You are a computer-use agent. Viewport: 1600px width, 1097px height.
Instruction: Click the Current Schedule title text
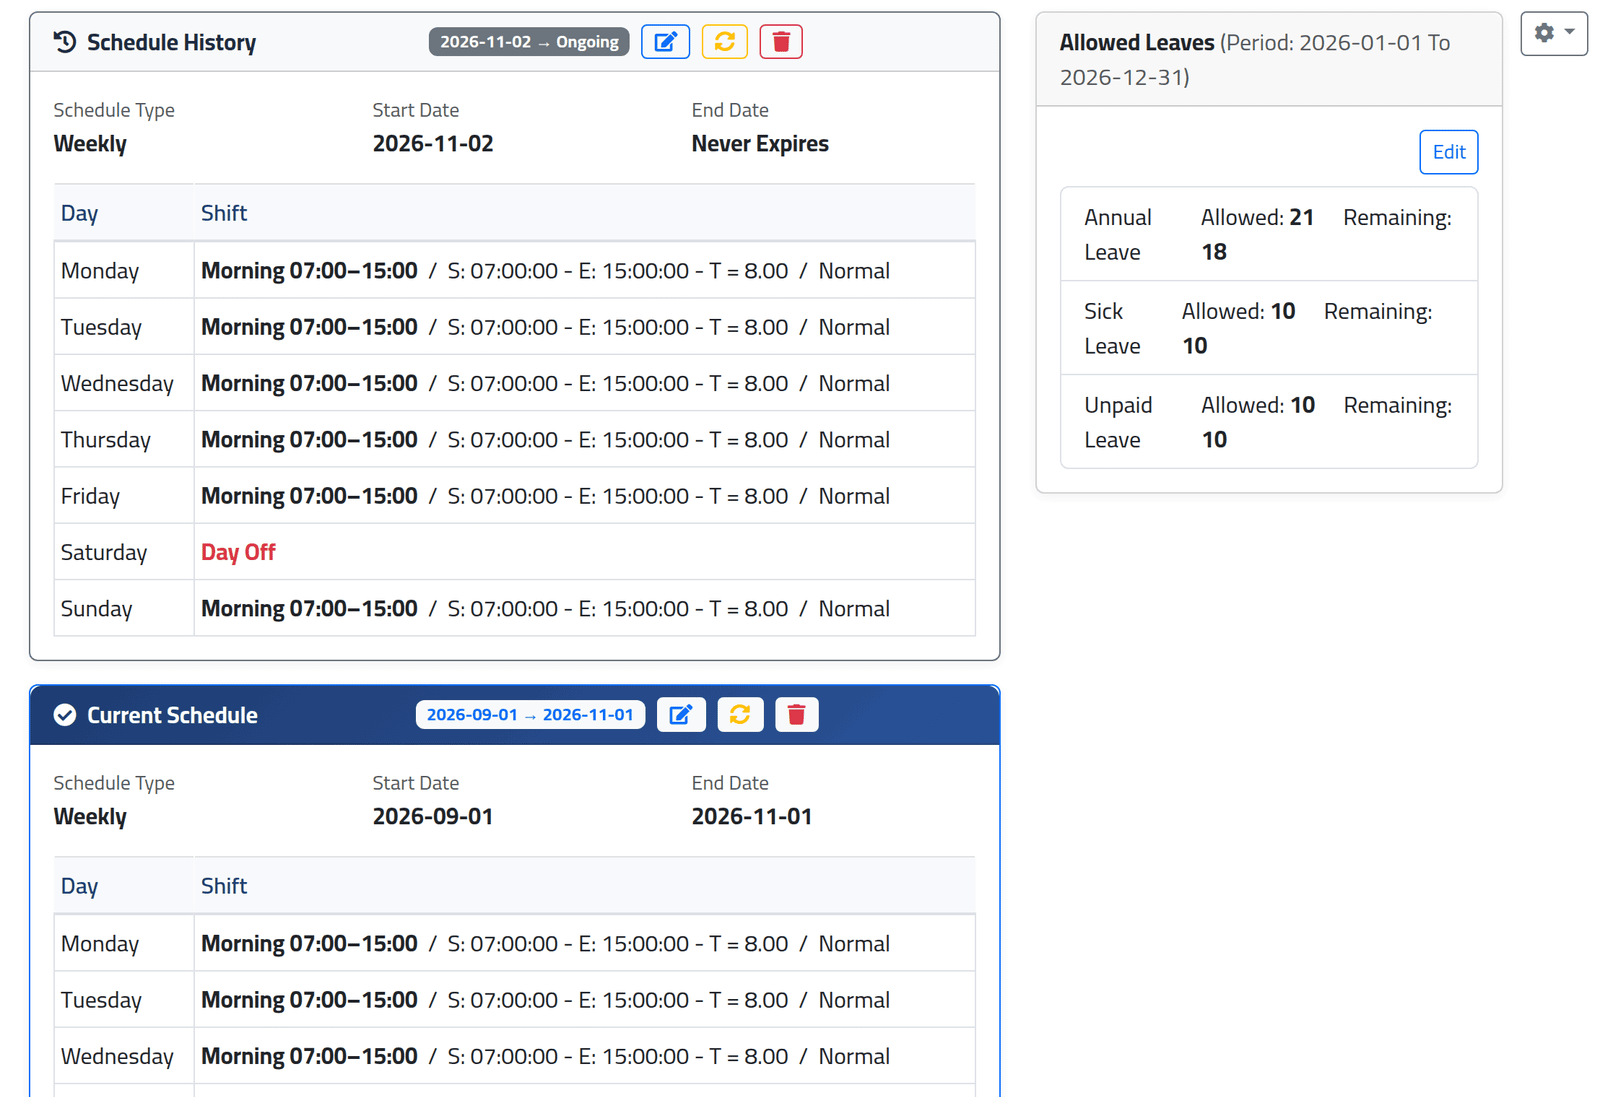pyautogui.click(x=172, y=715)
